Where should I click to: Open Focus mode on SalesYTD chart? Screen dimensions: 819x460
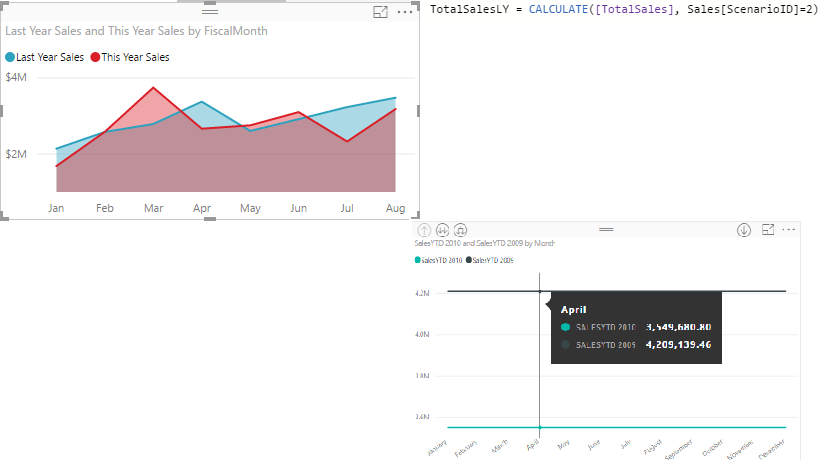pos(768,229)
